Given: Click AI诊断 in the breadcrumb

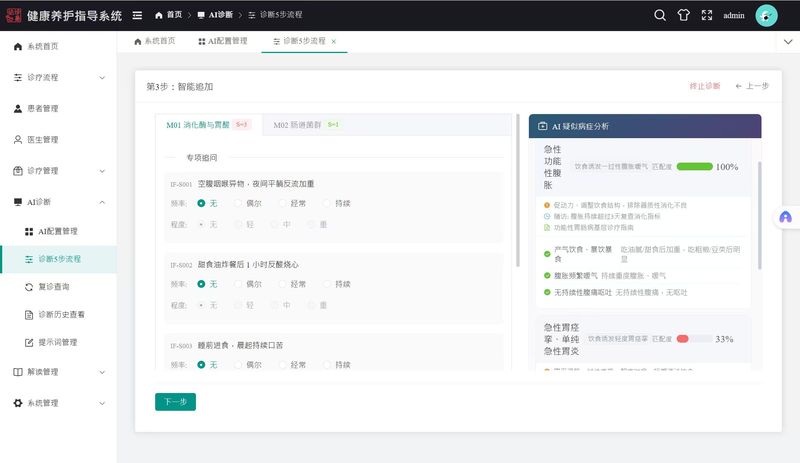Looking at the screenshot, I should 220,15.
